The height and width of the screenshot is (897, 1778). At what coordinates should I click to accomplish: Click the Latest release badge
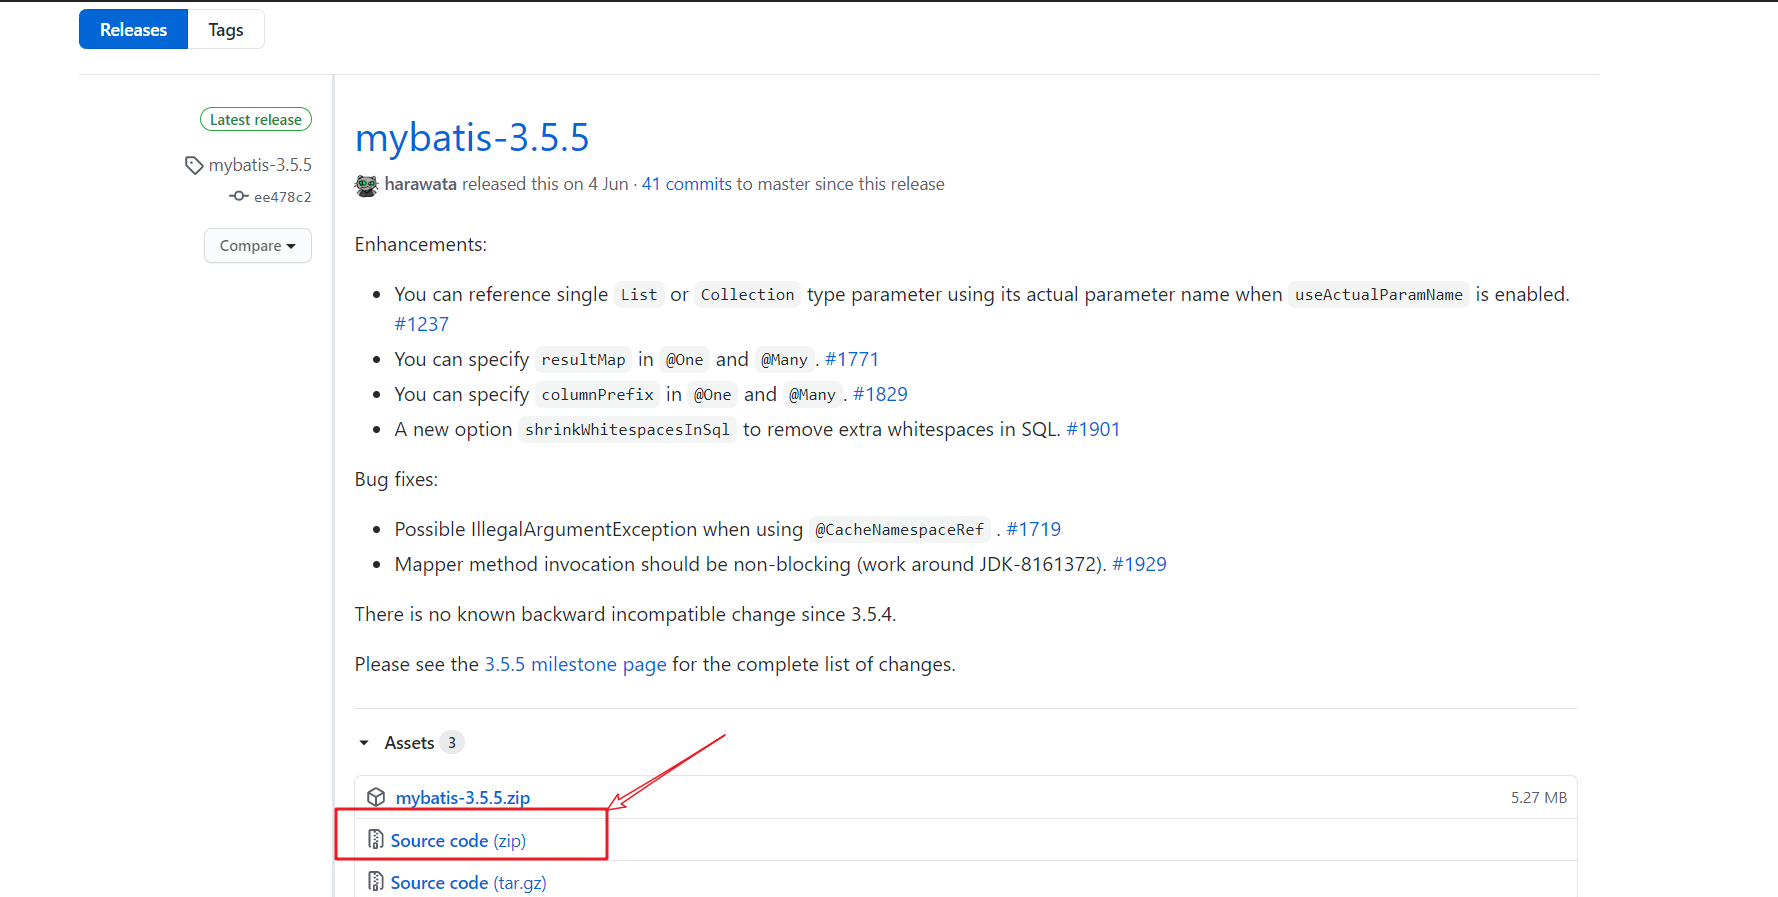coord(256,119)
